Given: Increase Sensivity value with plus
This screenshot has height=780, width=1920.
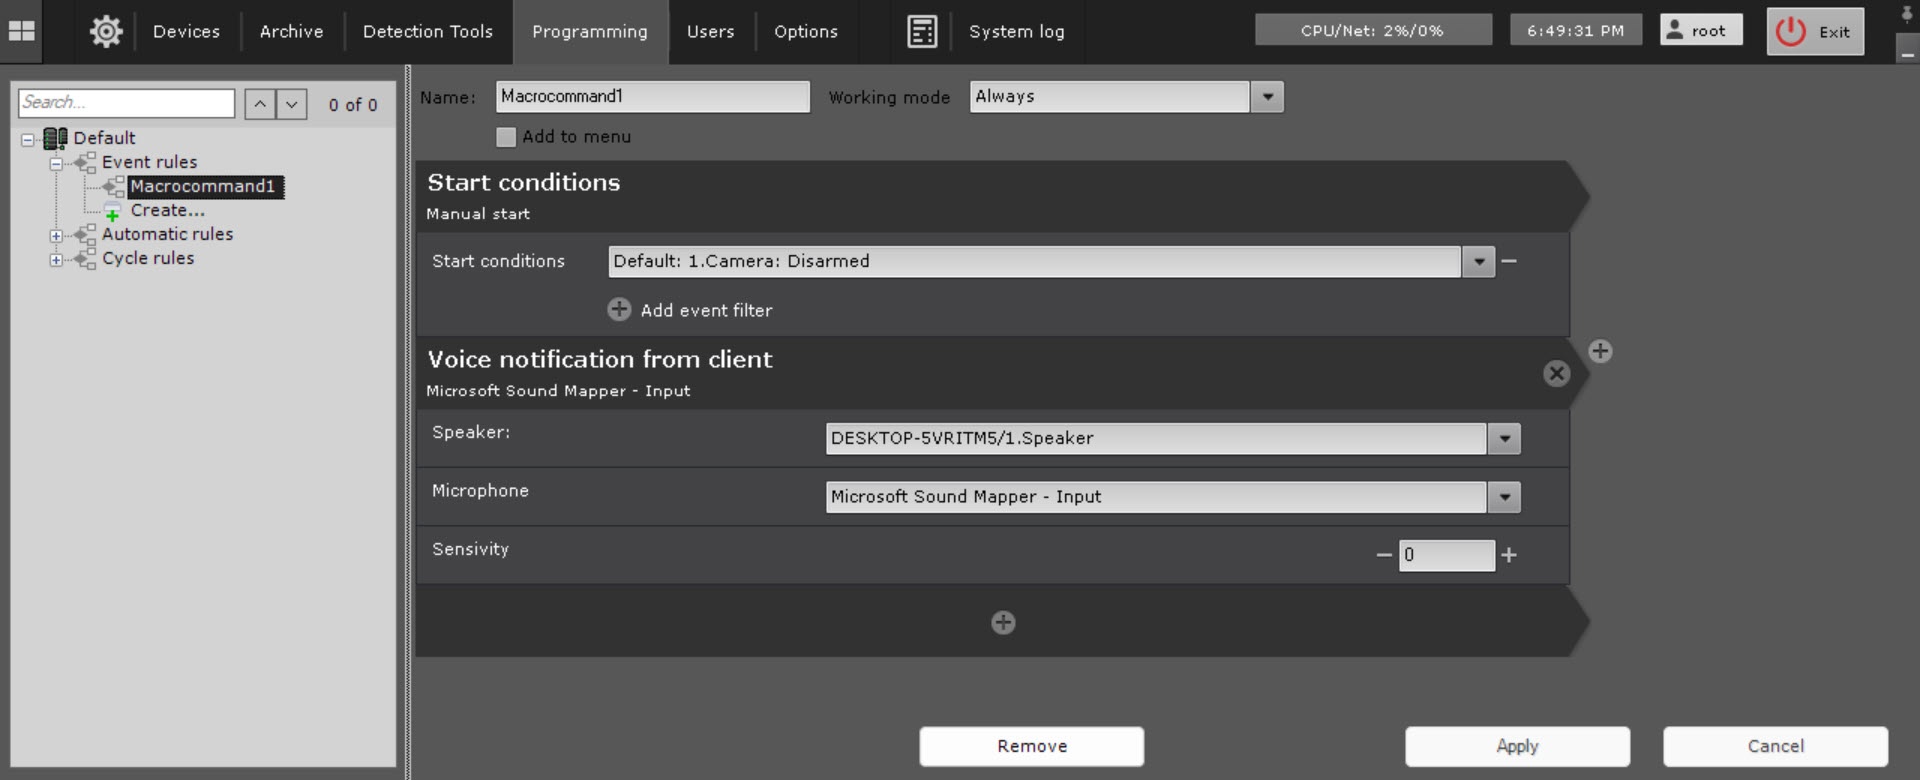Looking at the screenshot, I should (1509, 555).
